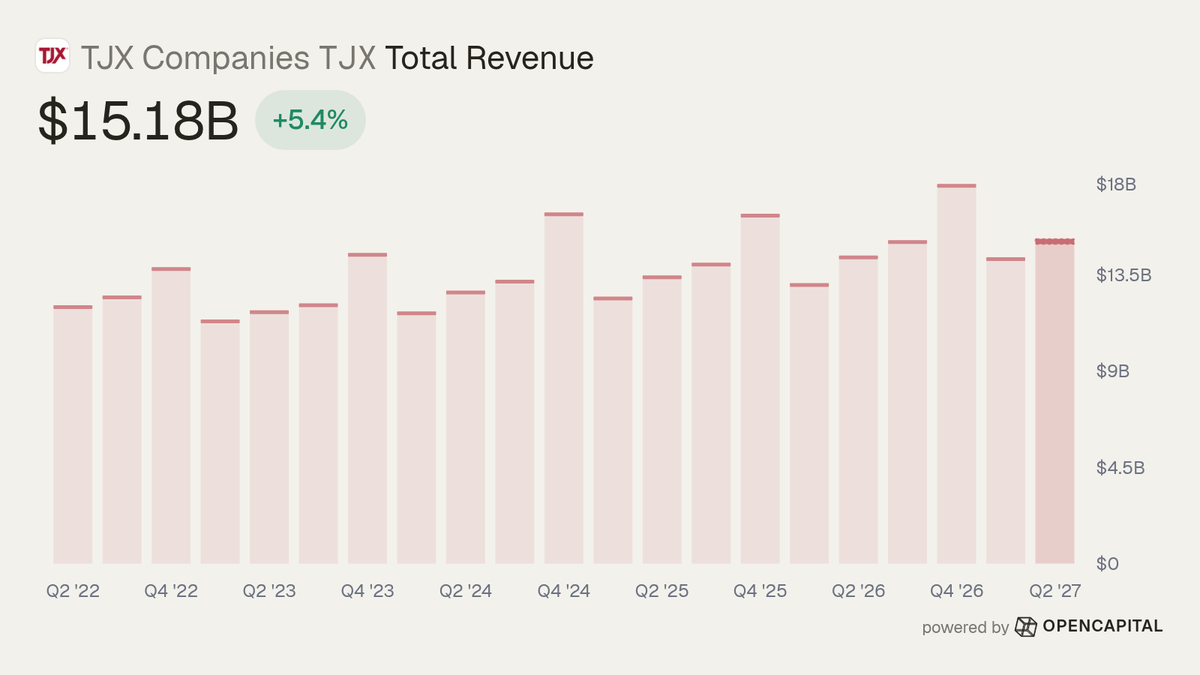
Task: Click the +5.4% growth badge
Action: 310,121
